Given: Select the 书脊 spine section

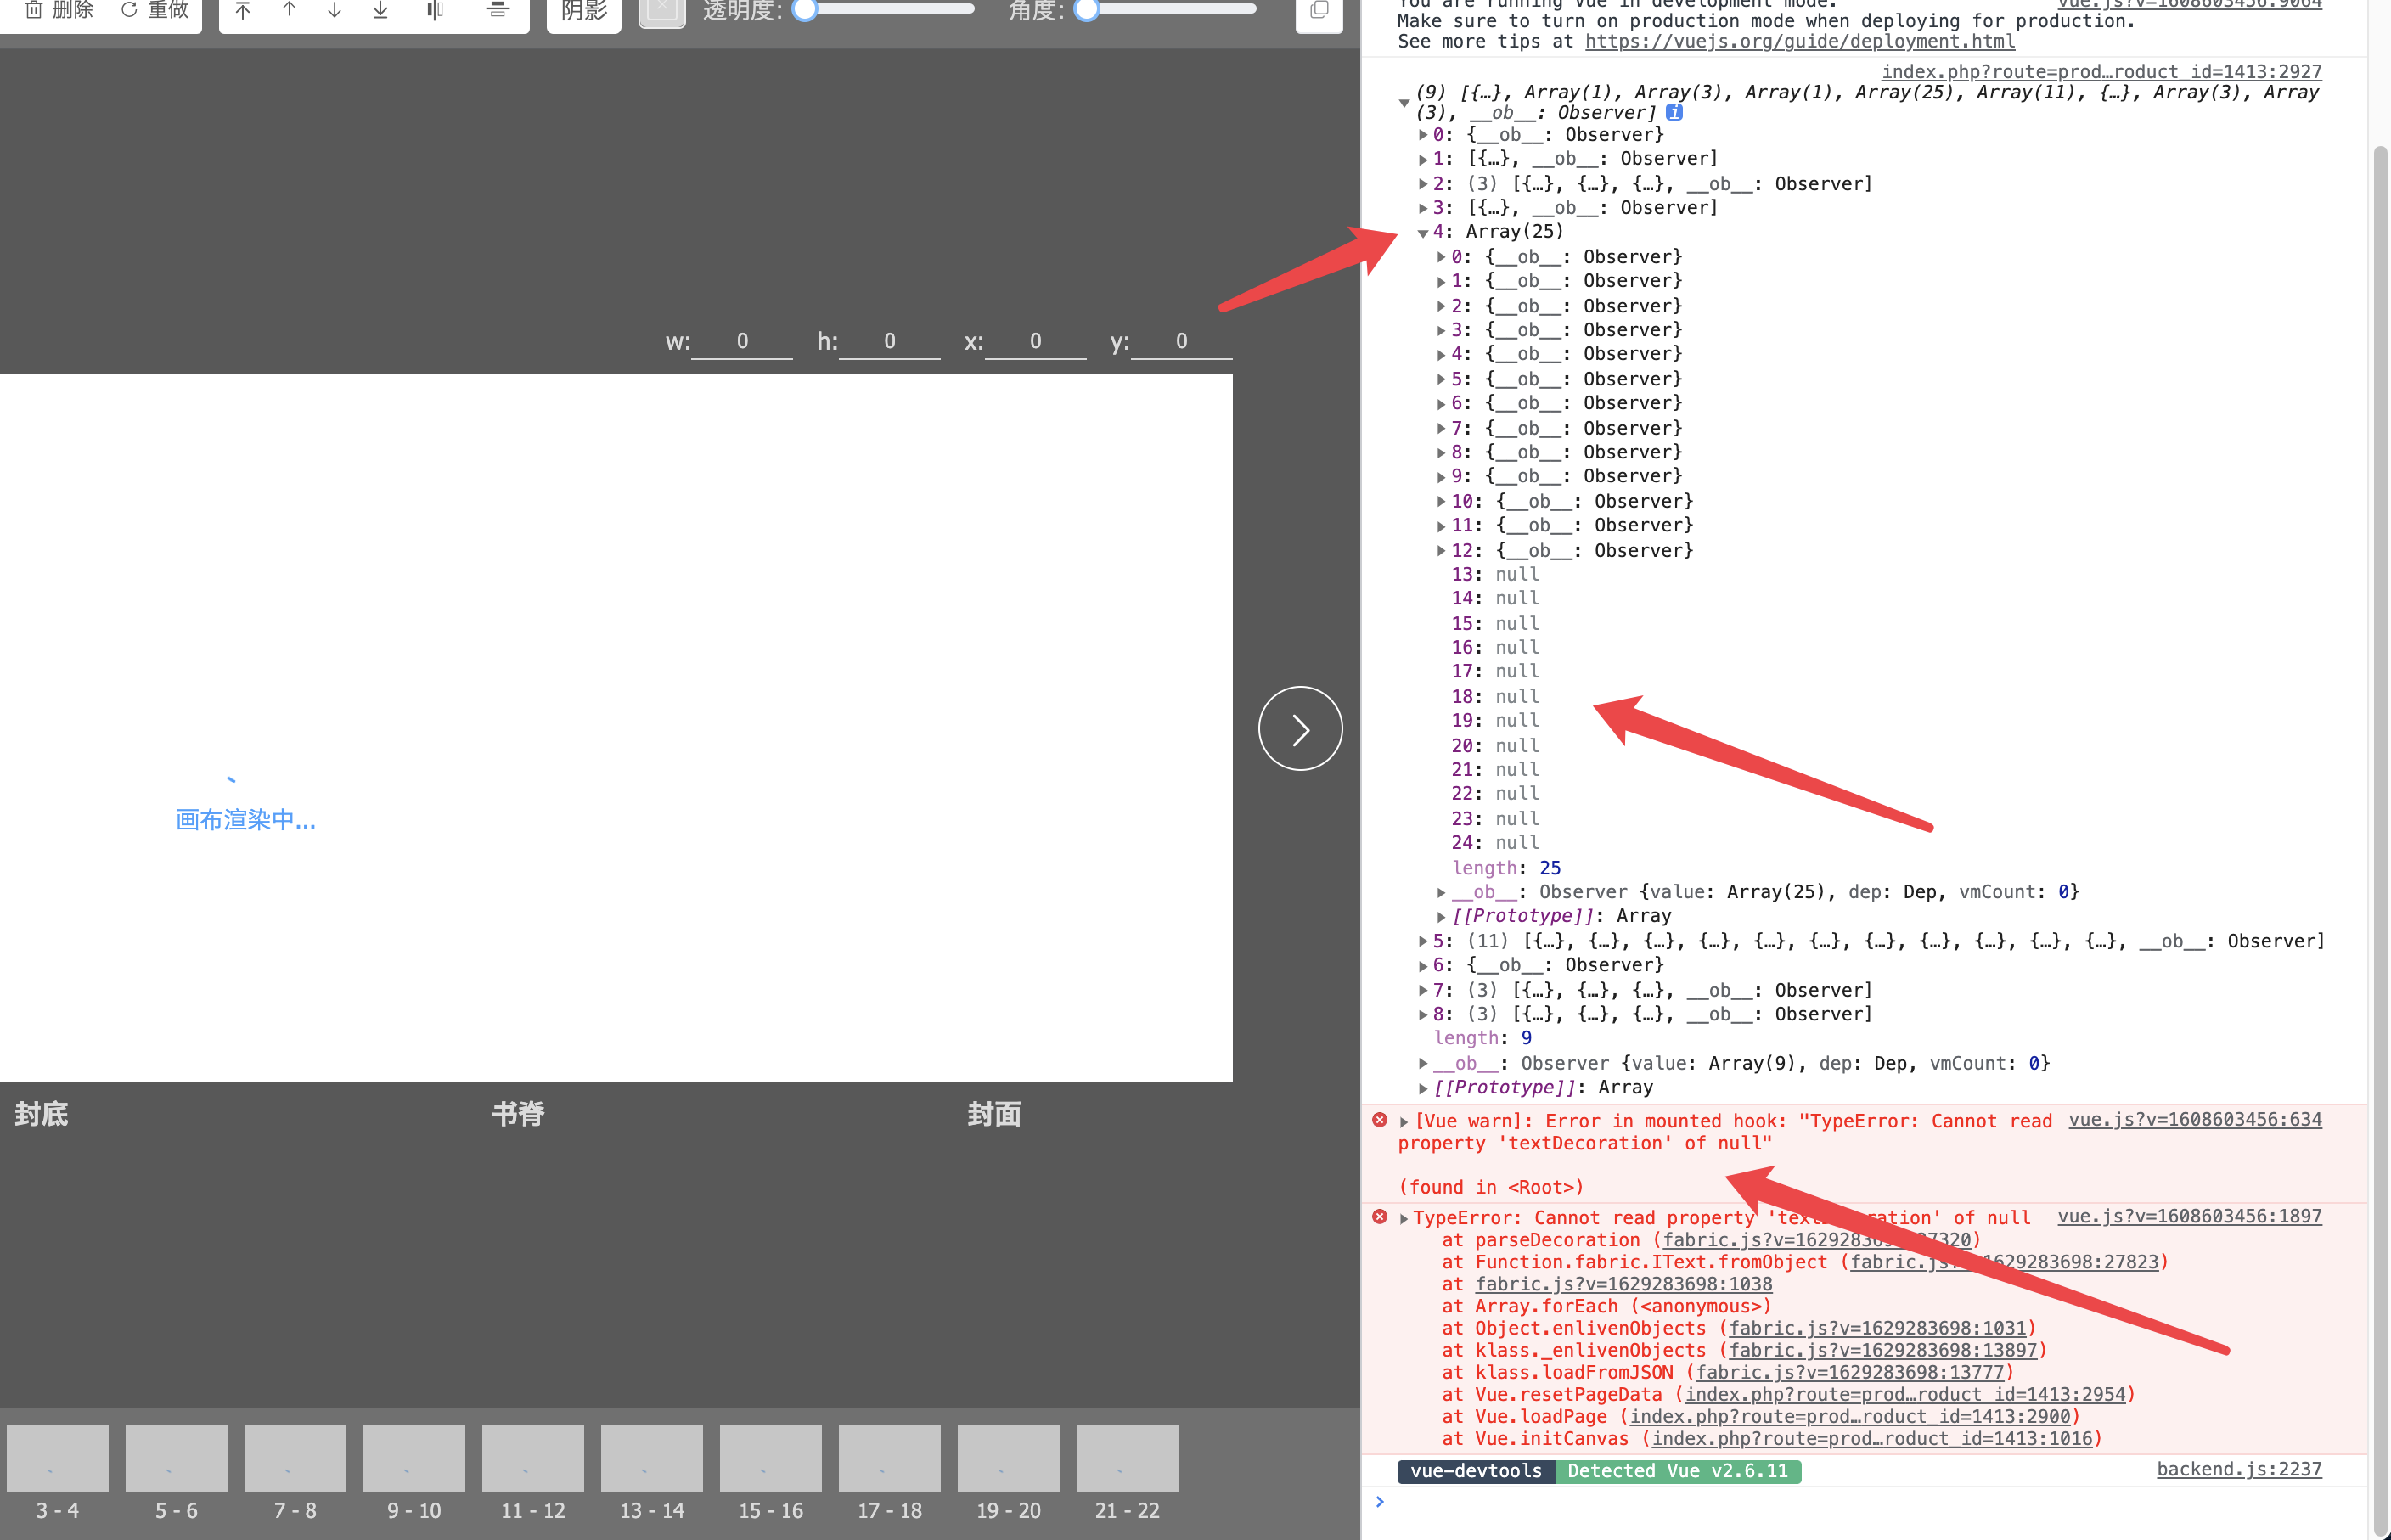Looking at the screenshot, I should [x=517, y=1114].
